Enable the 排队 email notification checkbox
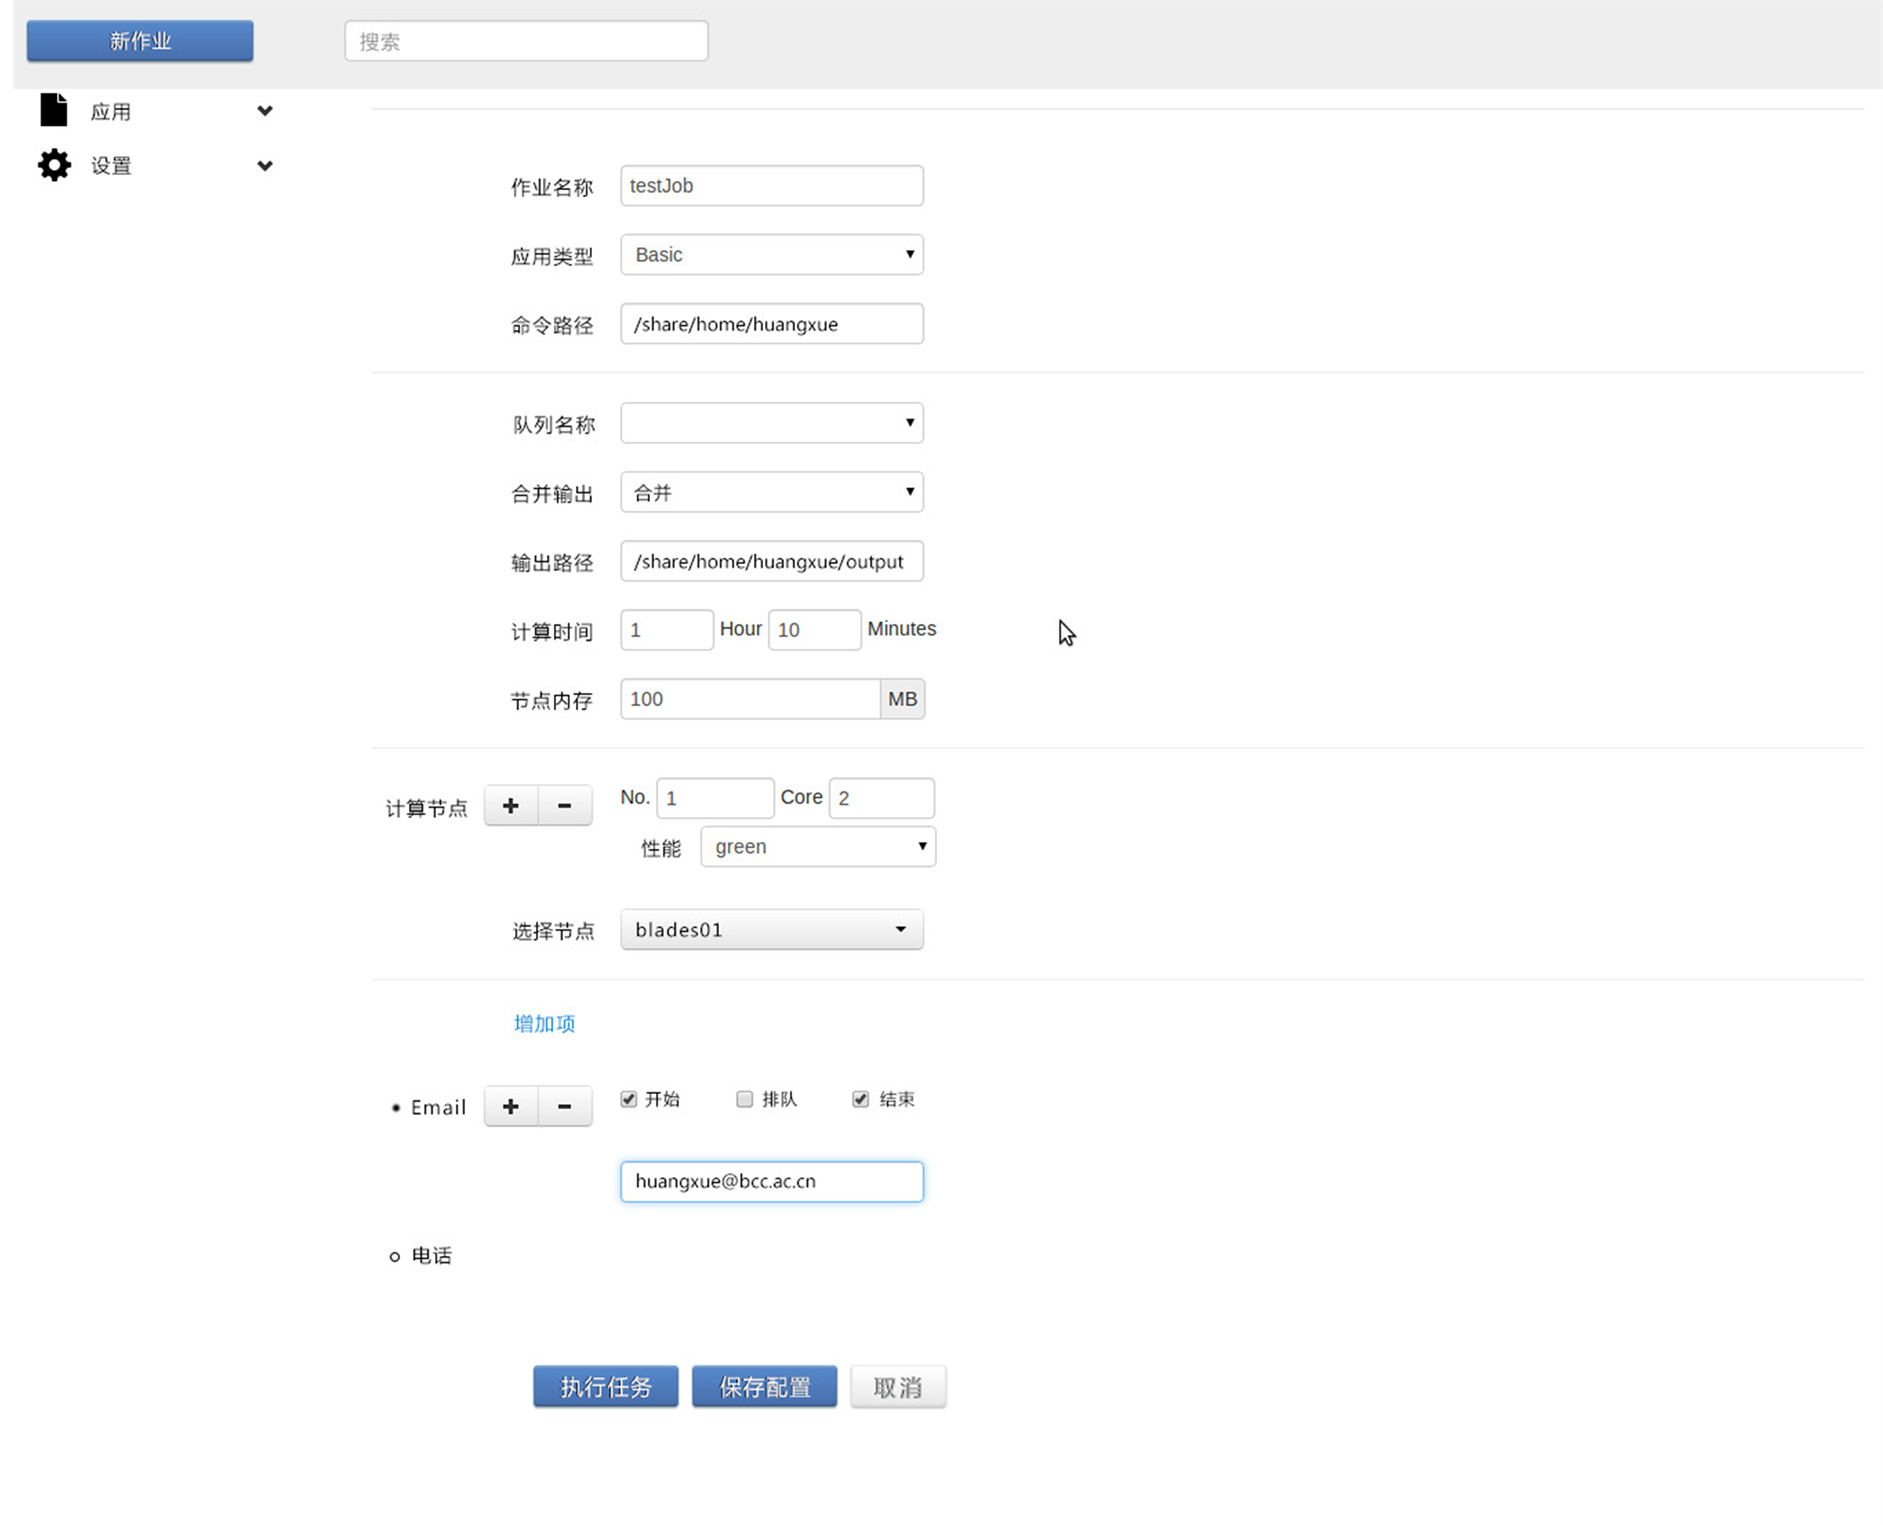Image resolution: width=1883 pixels, height=1525 pixels. (x=744, y=1099)
